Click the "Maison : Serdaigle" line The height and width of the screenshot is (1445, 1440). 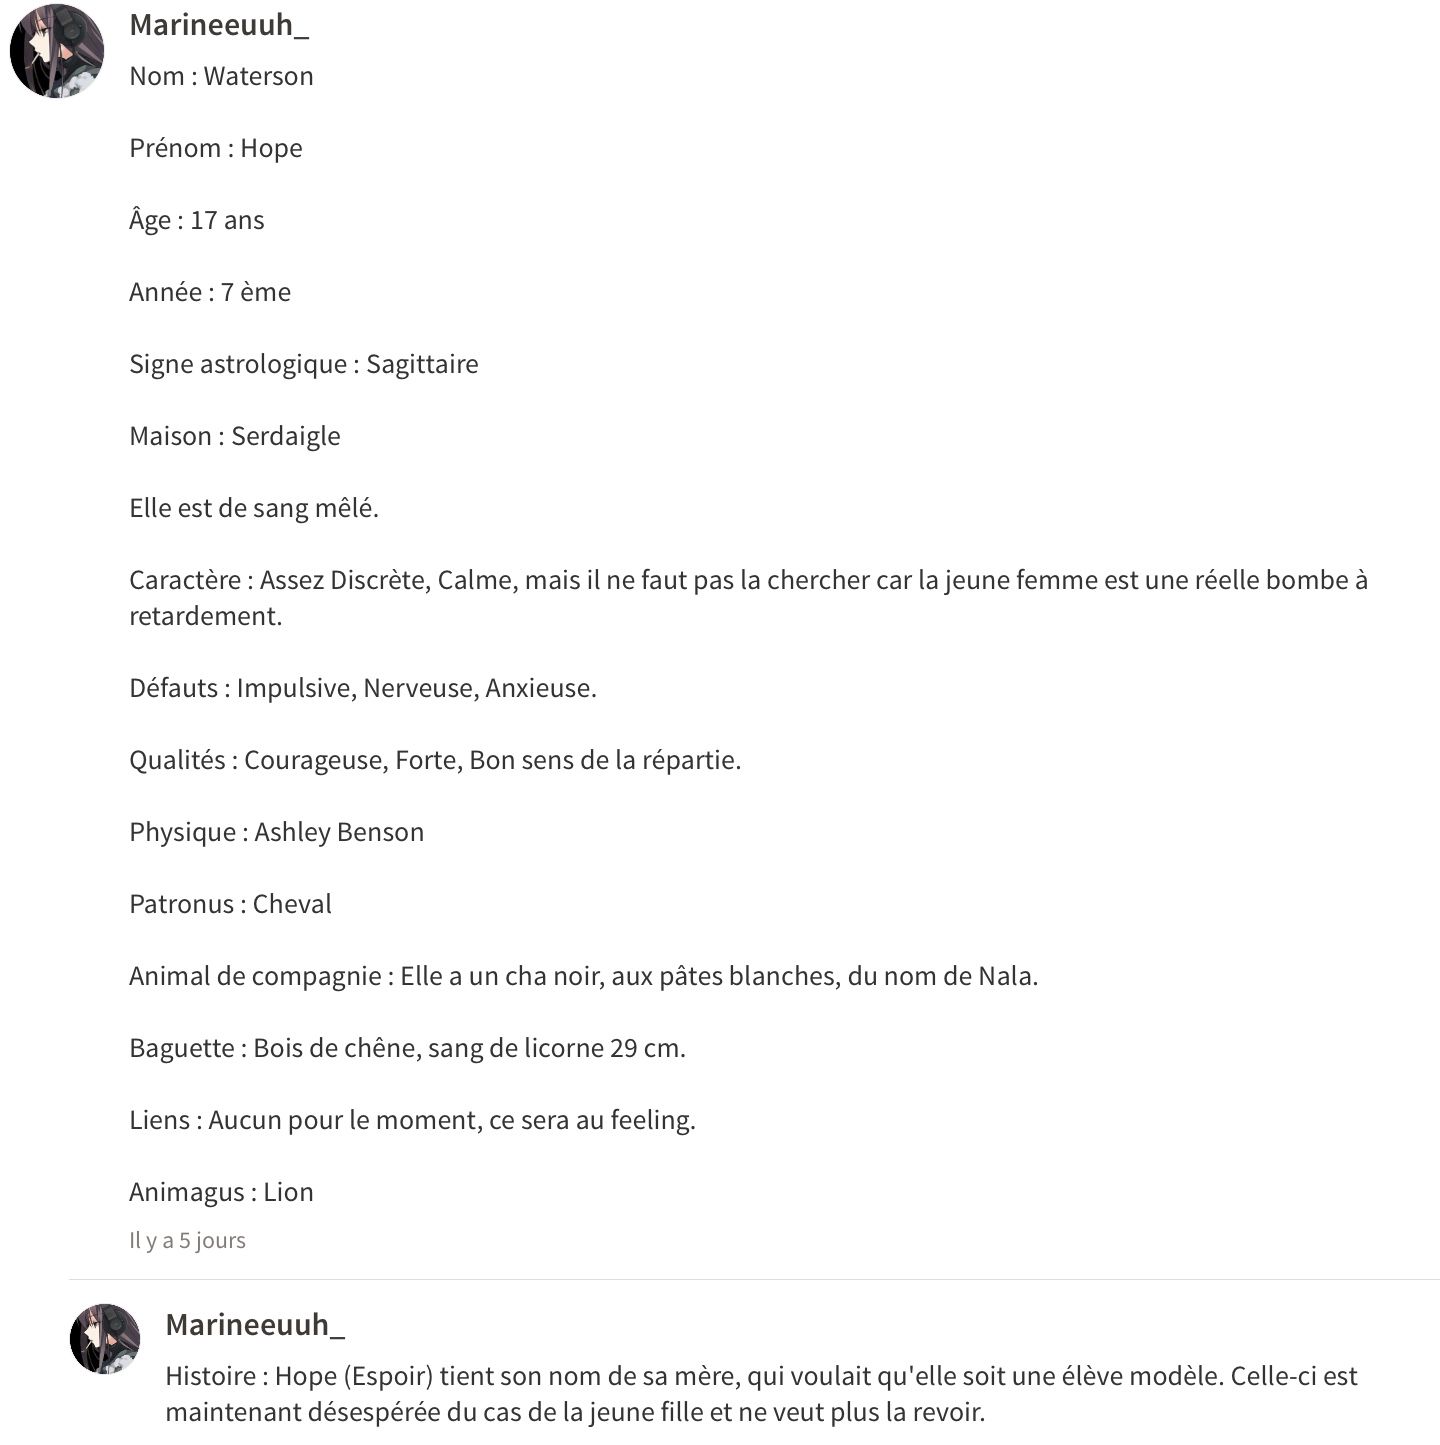tap(234, 436)
